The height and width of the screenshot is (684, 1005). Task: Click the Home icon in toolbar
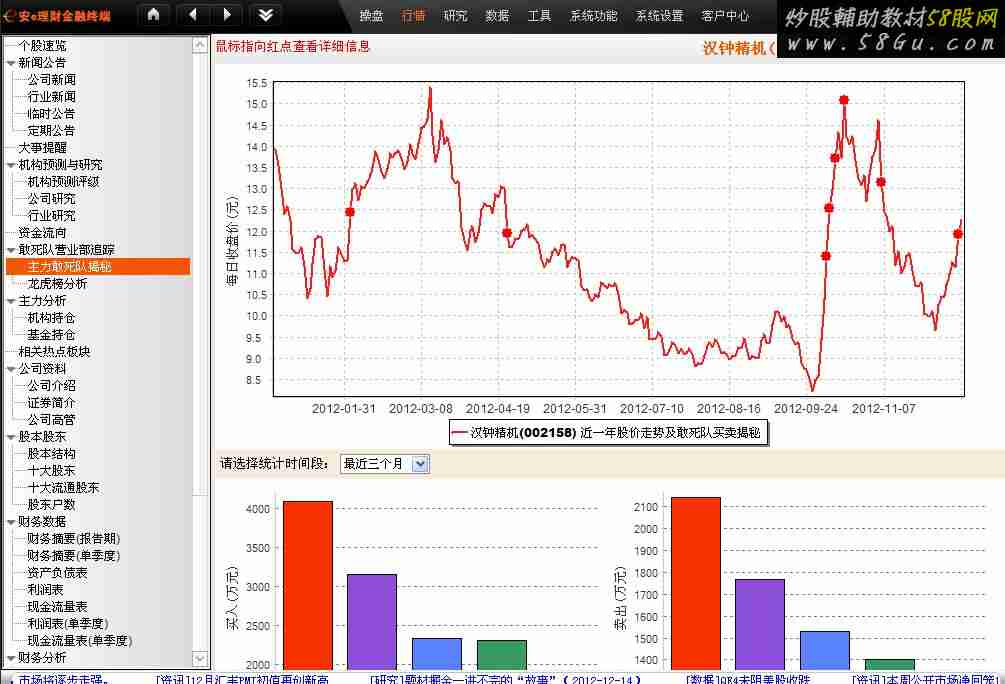pos(153,15)
